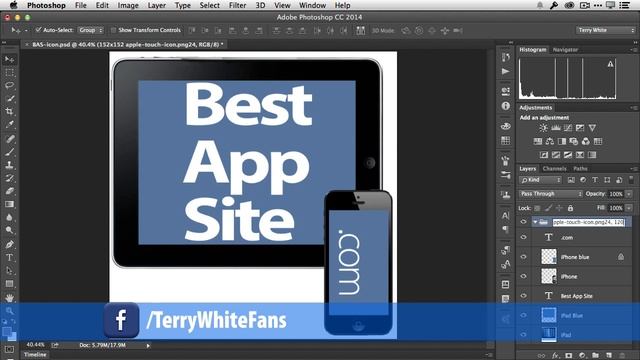Select the Healing Brush tool
This screenshot has height=360, width=640.
tap(9, 139)
